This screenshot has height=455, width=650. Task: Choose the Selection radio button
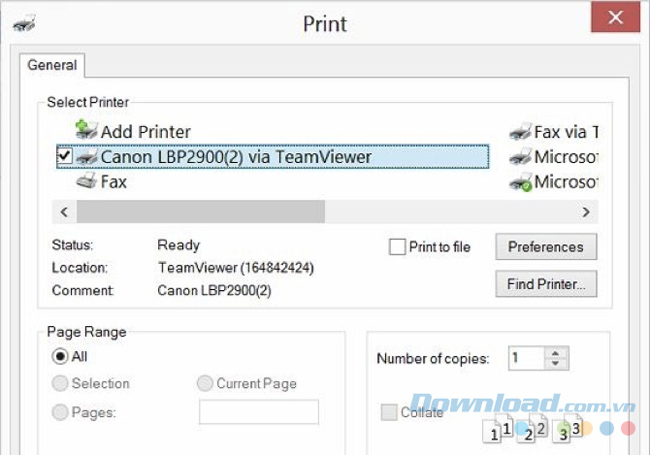coord(60,383)
